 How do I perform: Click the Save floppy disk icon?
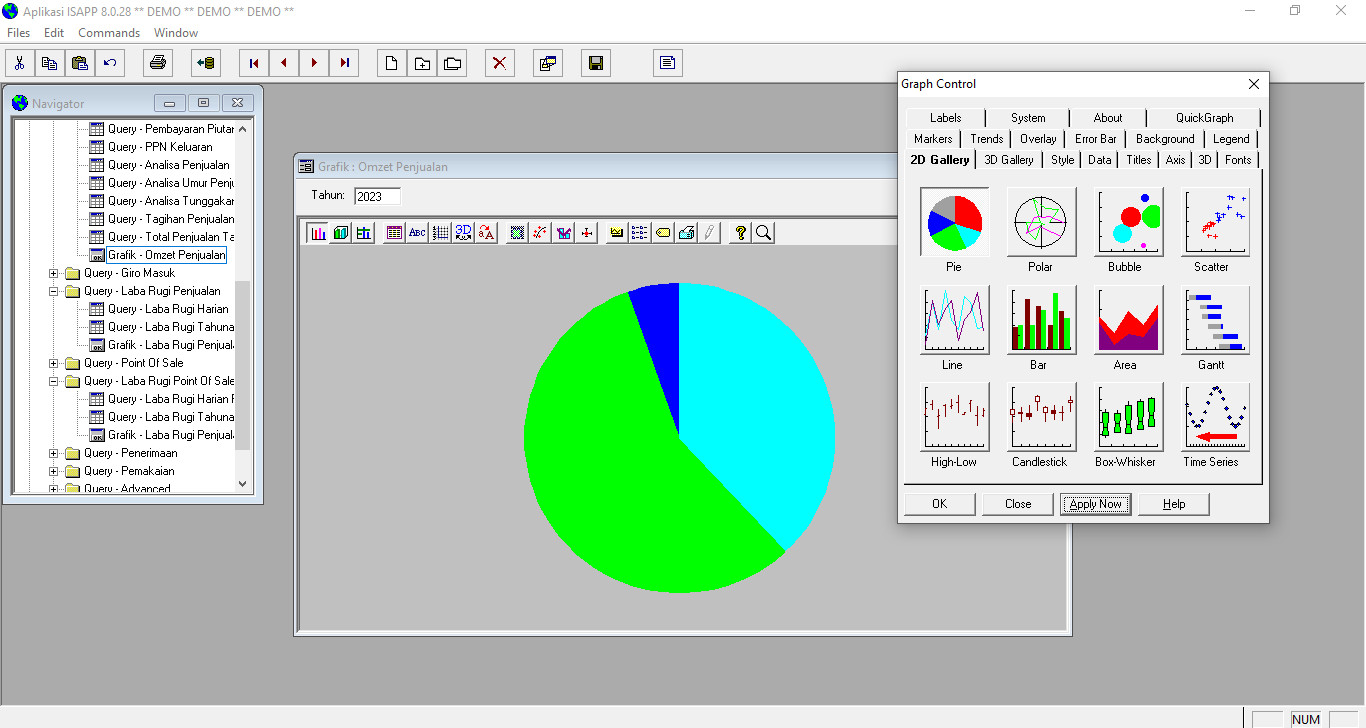tap(596, 64)
